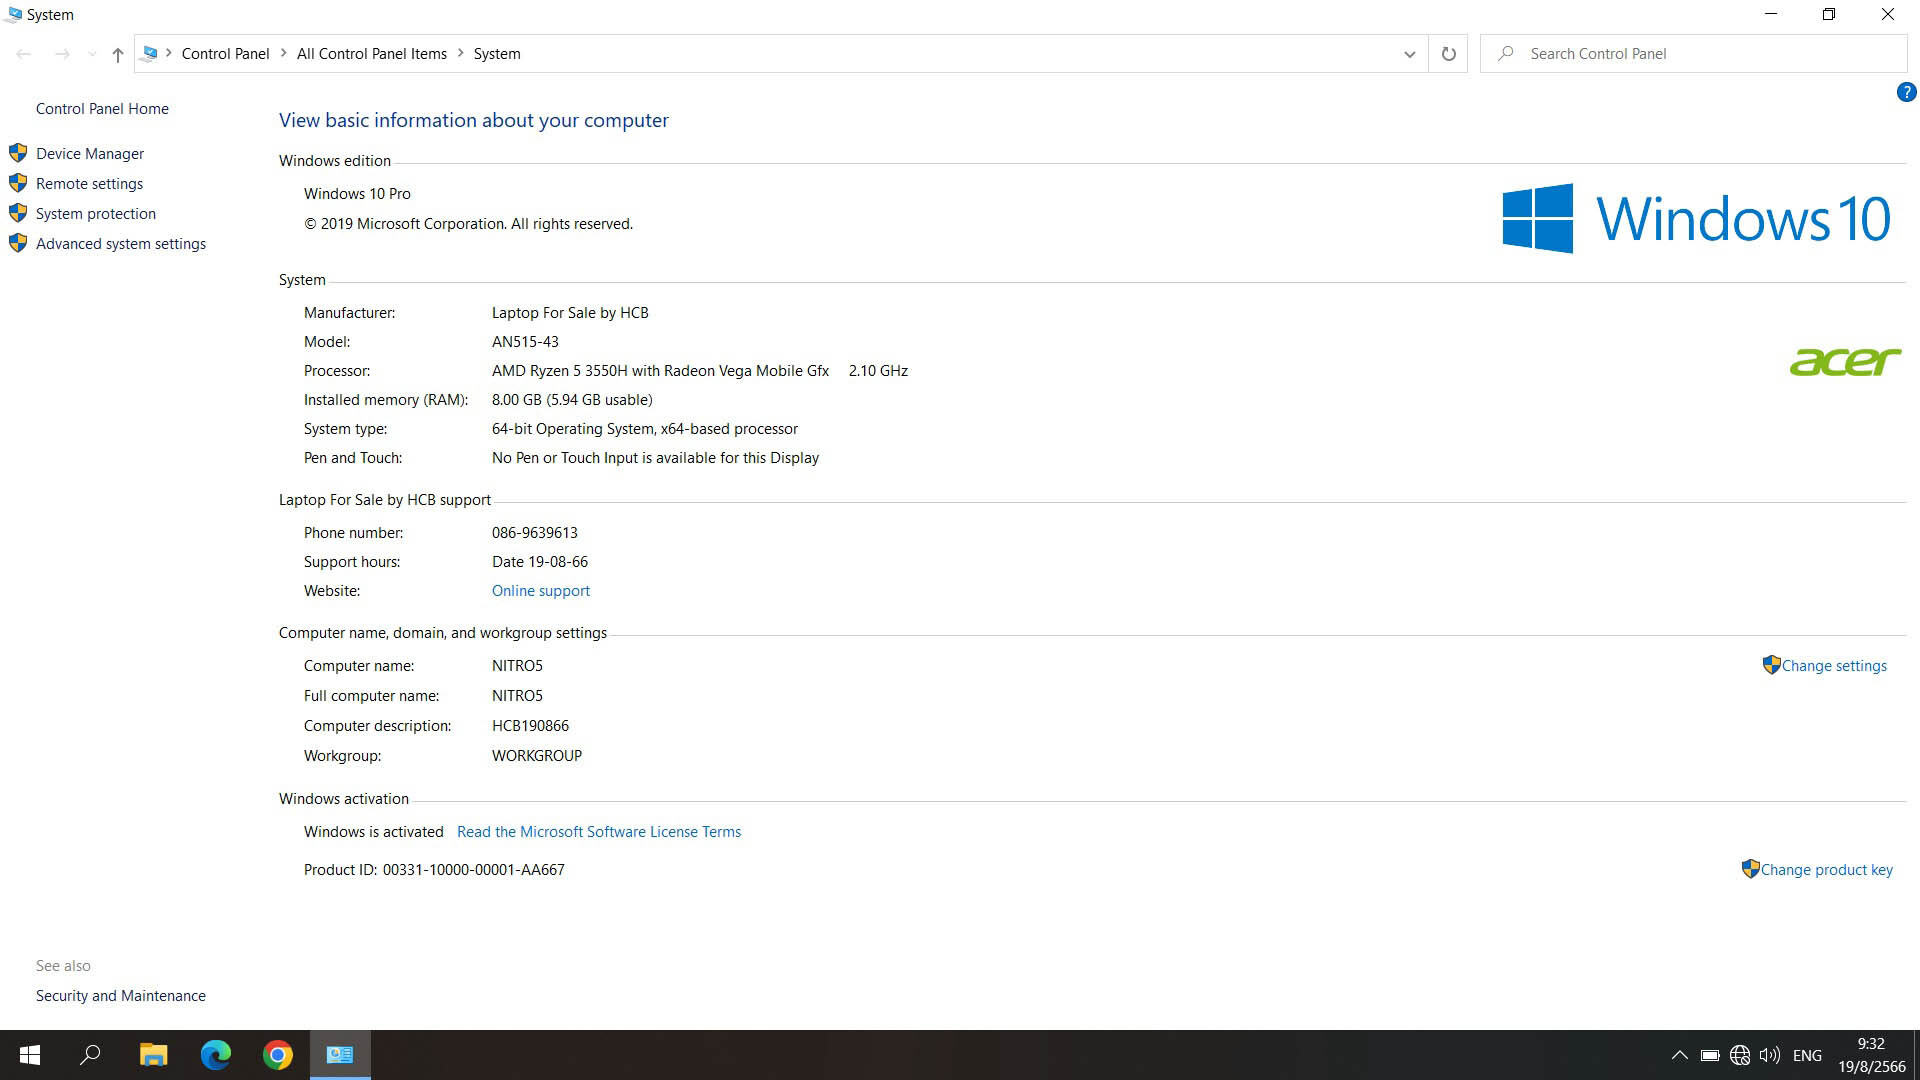Screen dimensions: 1920x1080
Task: Open Security and Maintenance link
Action: pos(121,996)
